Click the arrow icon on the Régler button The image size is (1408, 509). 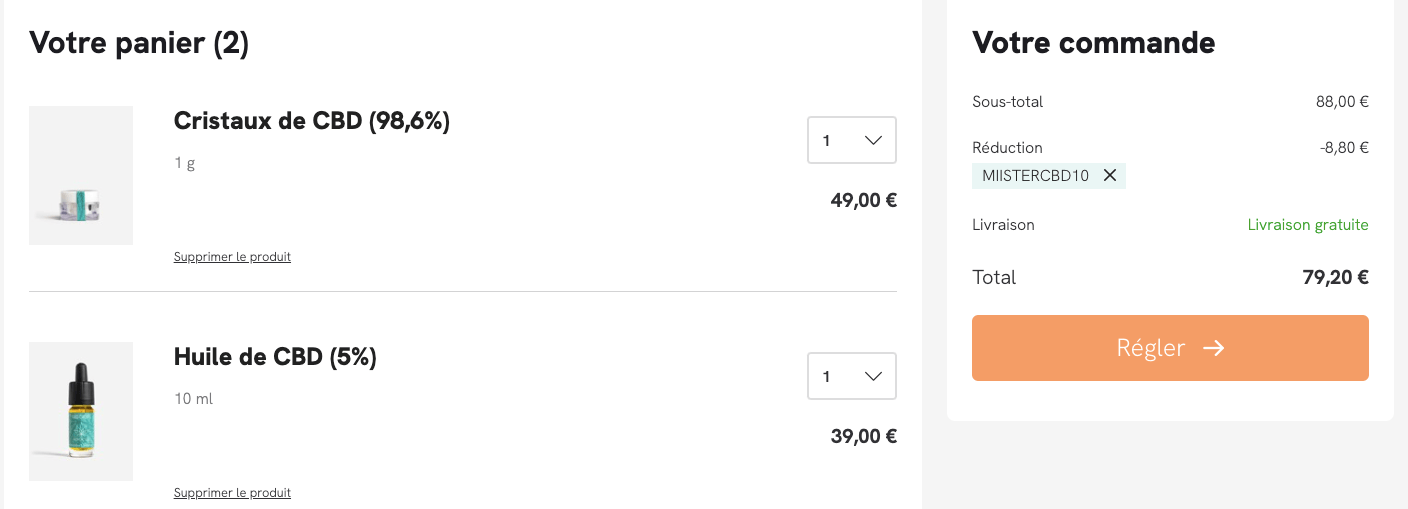[x=1213, y=348]
